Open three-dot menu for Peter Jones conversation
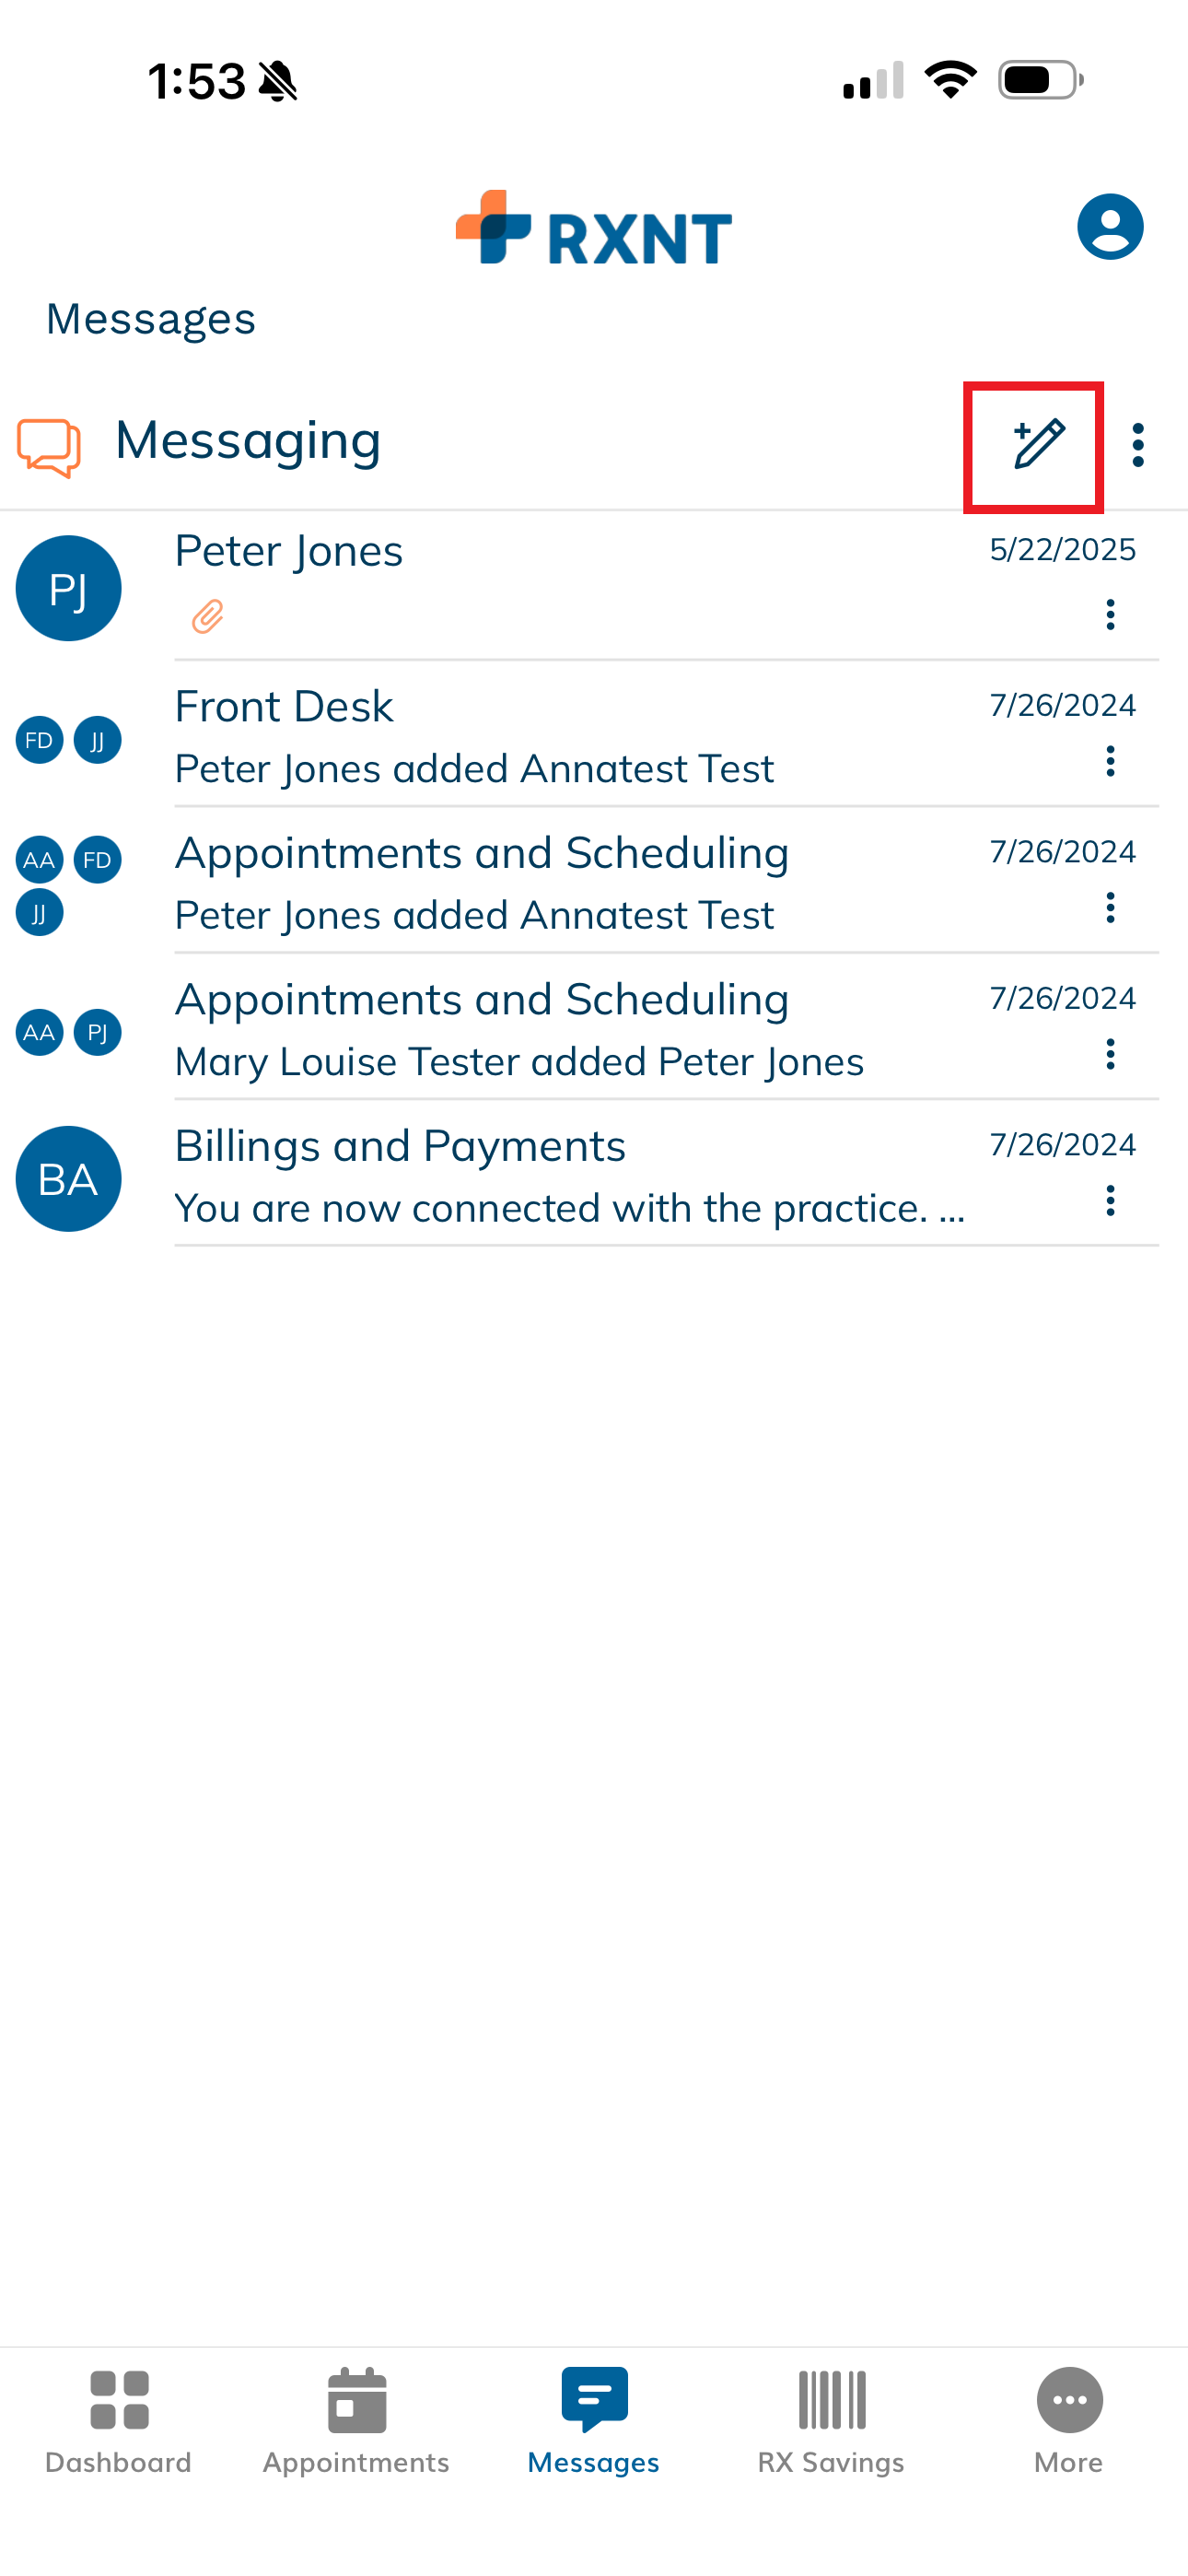Screen dimensions: 1188x2576 pyautogui.click(x=1110, y=614)
